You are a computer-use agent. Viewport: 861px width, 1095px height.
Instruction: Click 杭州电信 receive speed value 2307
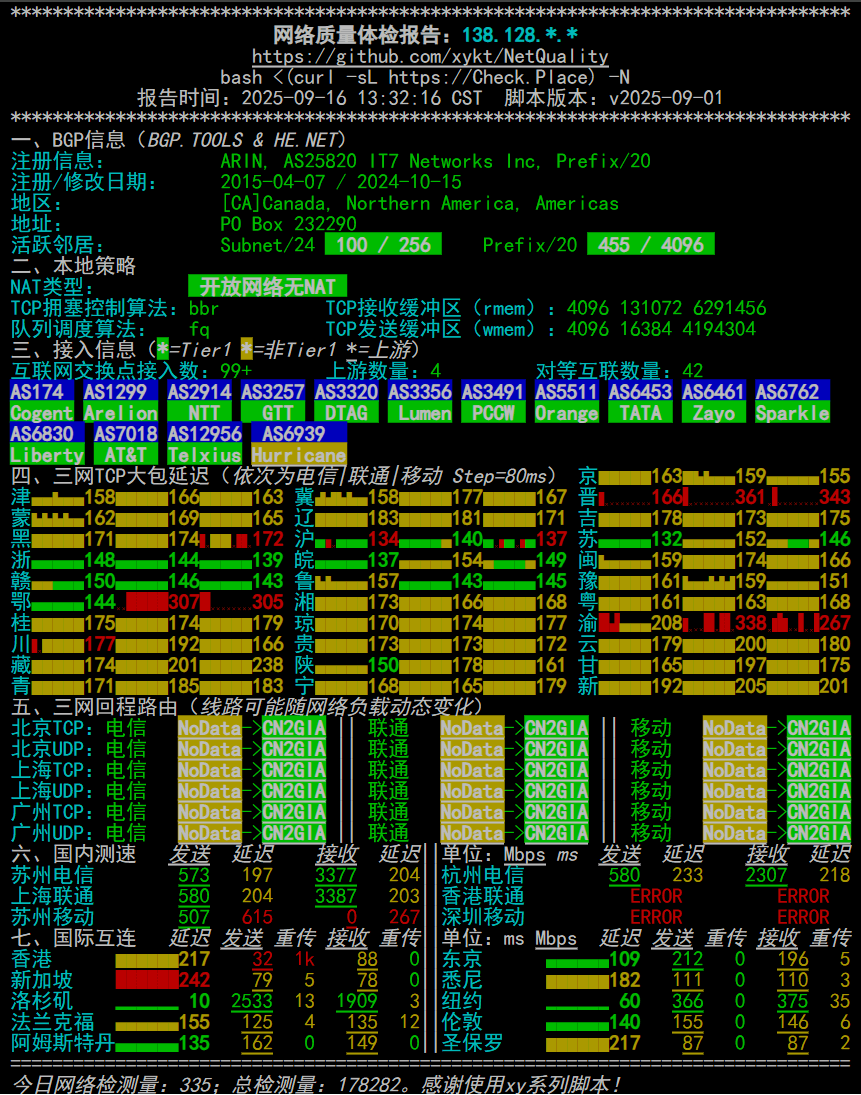(x=766, y=875)
